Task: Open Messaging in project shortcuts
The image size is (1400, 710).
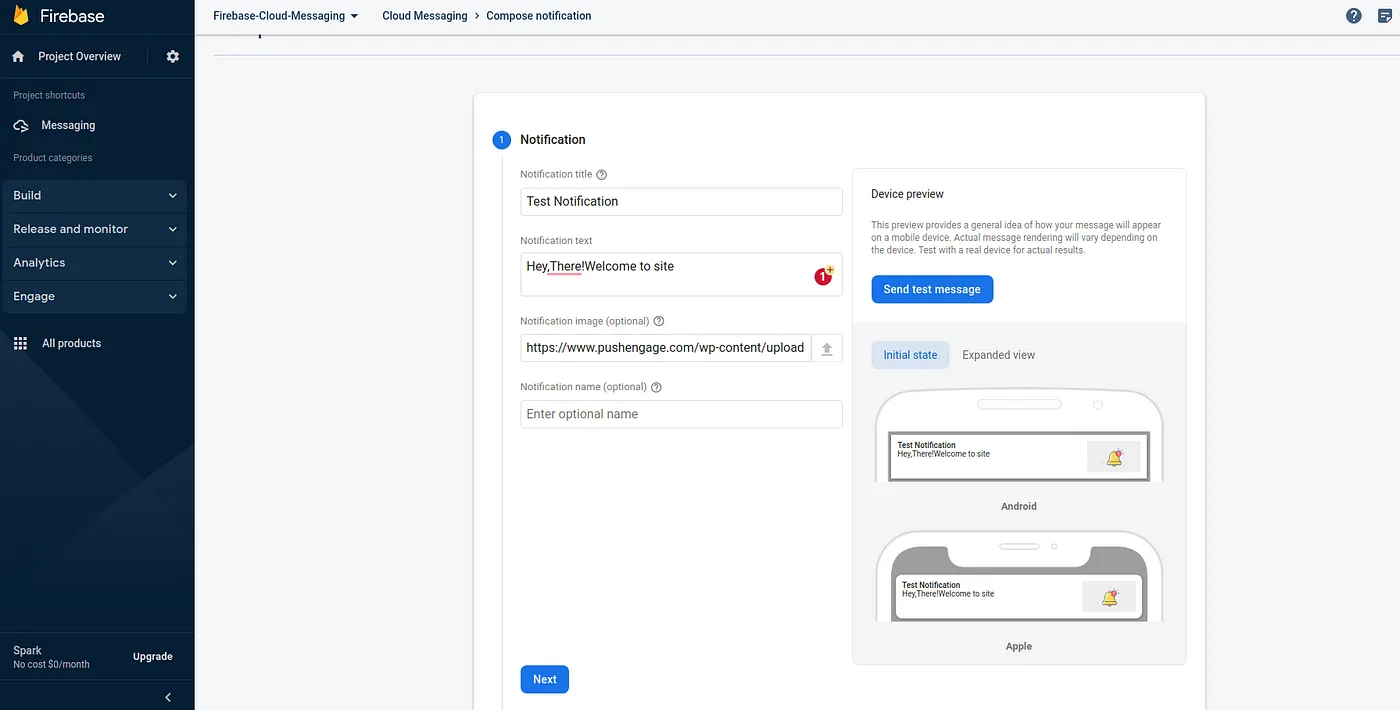Action: point(68,126)
